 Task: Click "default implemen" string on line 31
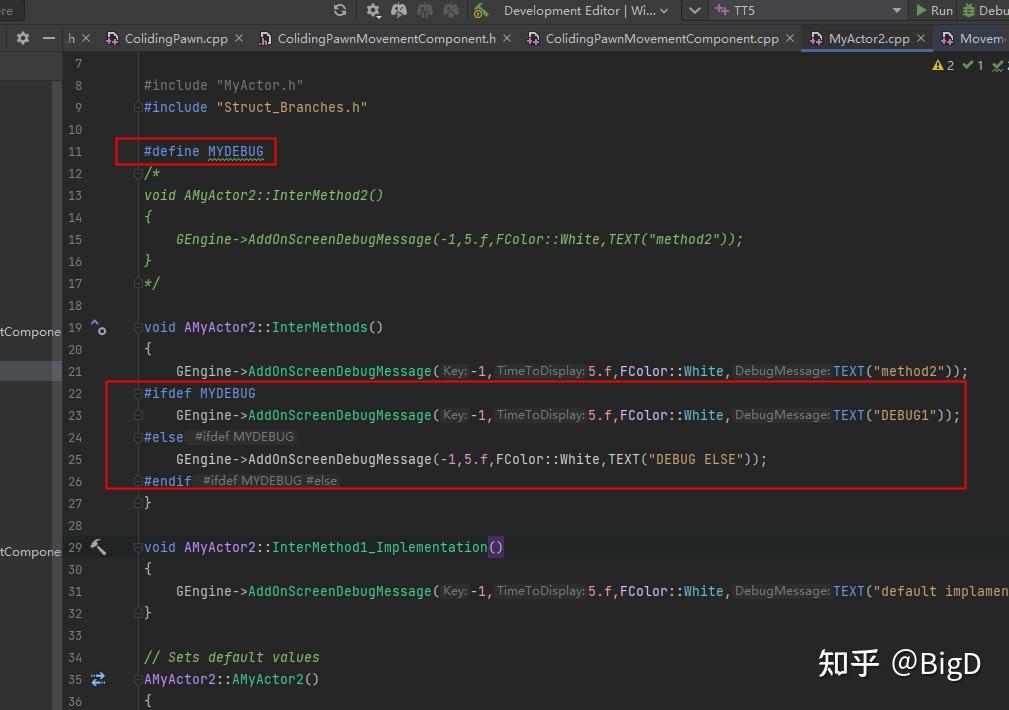click(x=941, y=591)
